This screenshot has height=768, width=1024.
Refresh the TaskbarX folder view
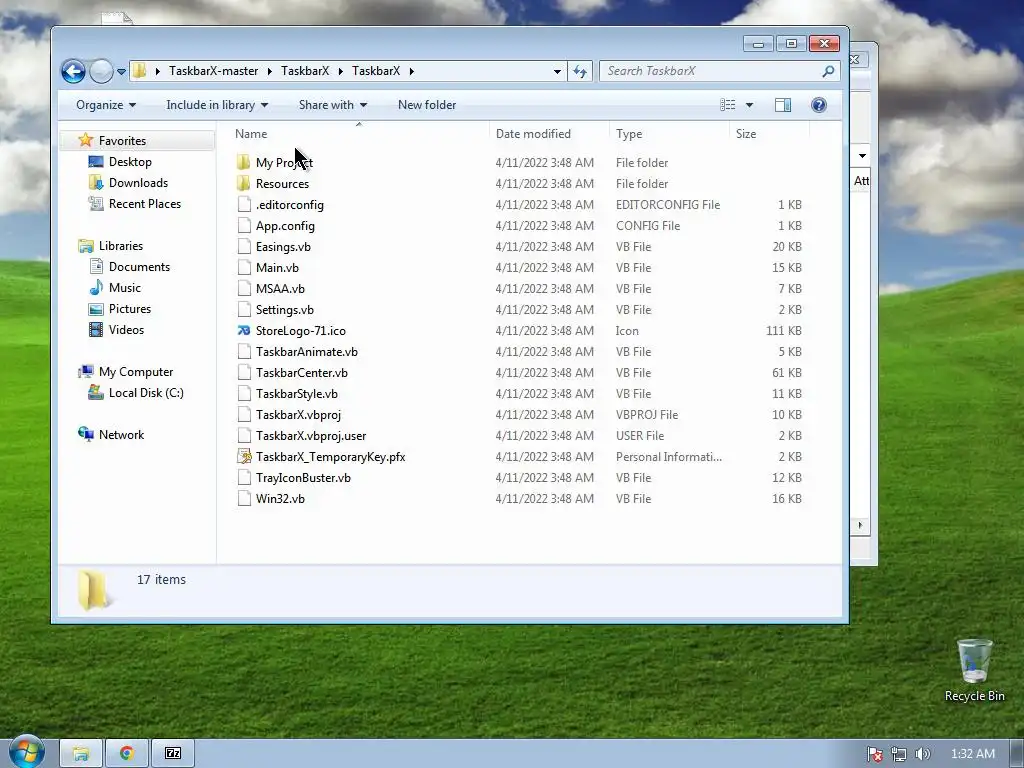tap(580, 71)
